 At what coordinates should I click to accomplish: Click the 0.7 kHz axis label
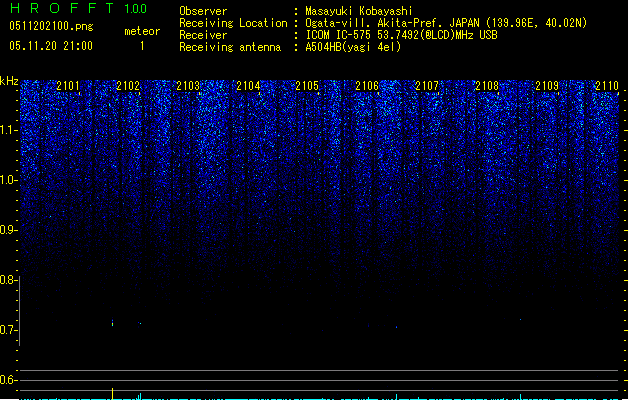[8, 330]
